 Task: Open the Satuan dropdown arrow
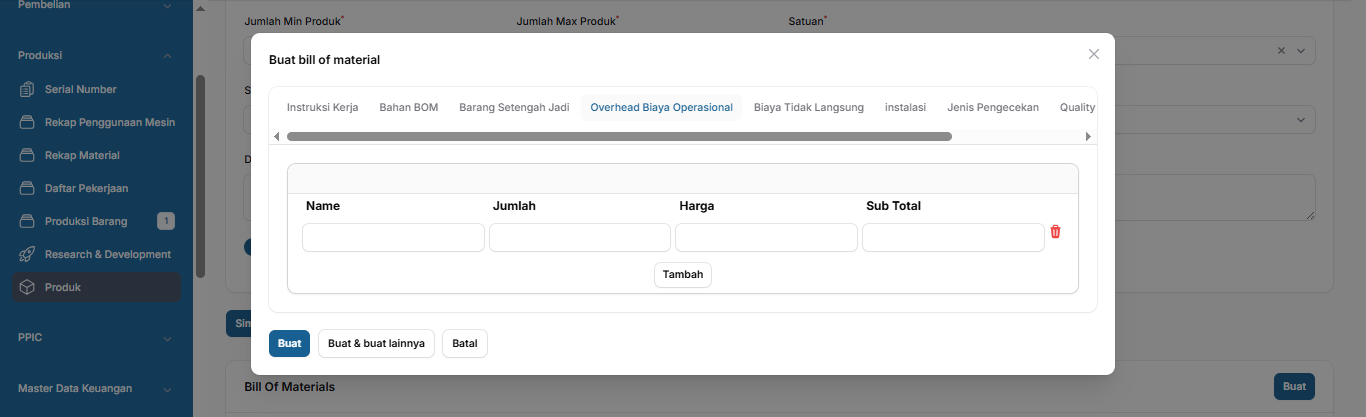click(1301, 51)
